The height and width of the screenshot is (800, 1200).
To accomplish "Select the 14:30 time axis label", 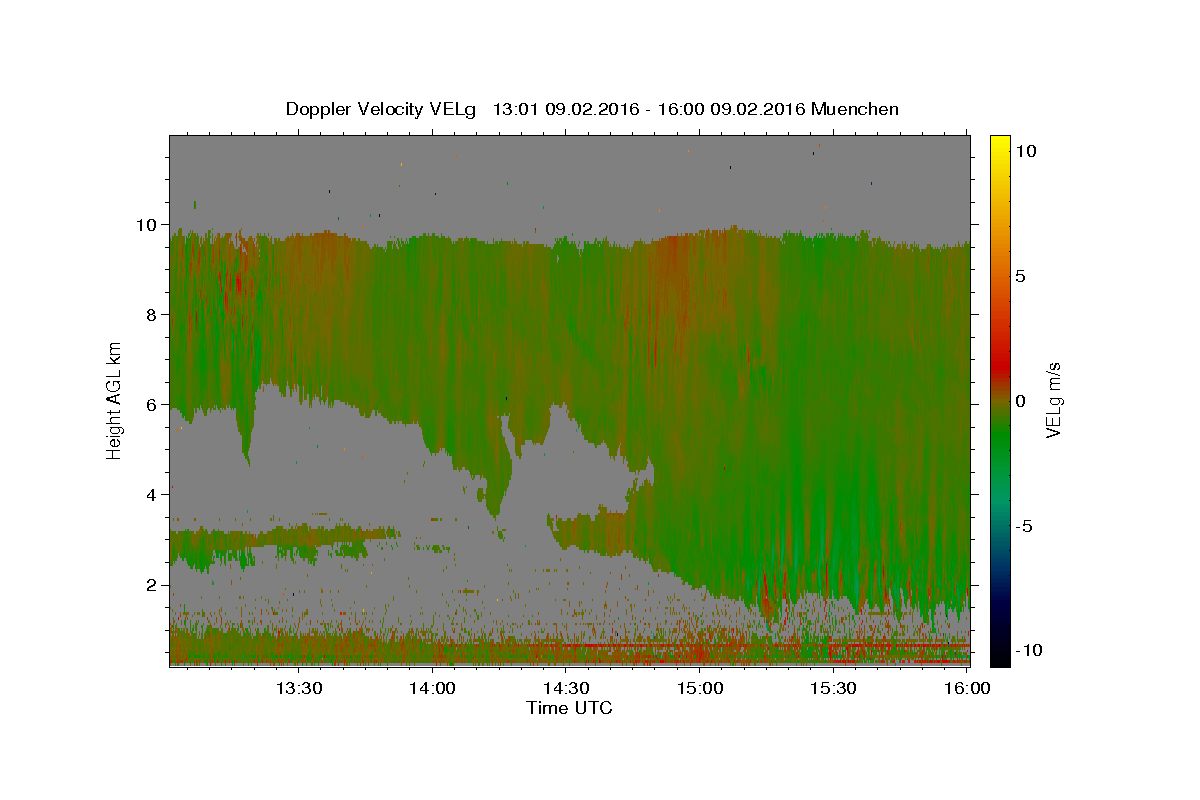I will (566, 688).
